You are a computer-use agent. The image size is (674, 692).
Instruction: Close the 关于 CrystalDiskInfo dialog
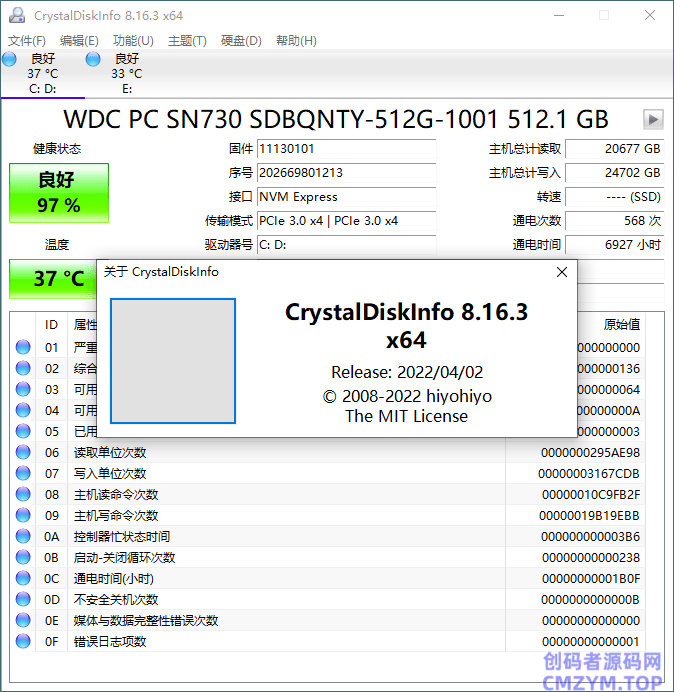[x=562, y=272]
